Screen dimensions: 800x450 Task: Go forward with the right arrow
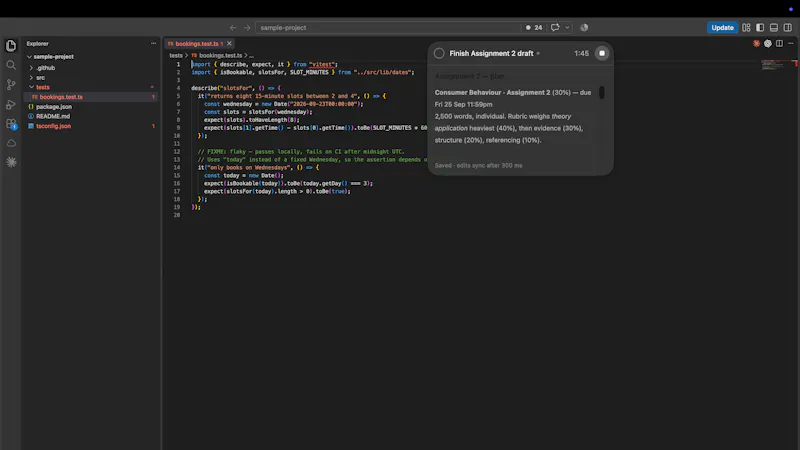(247, 28)
